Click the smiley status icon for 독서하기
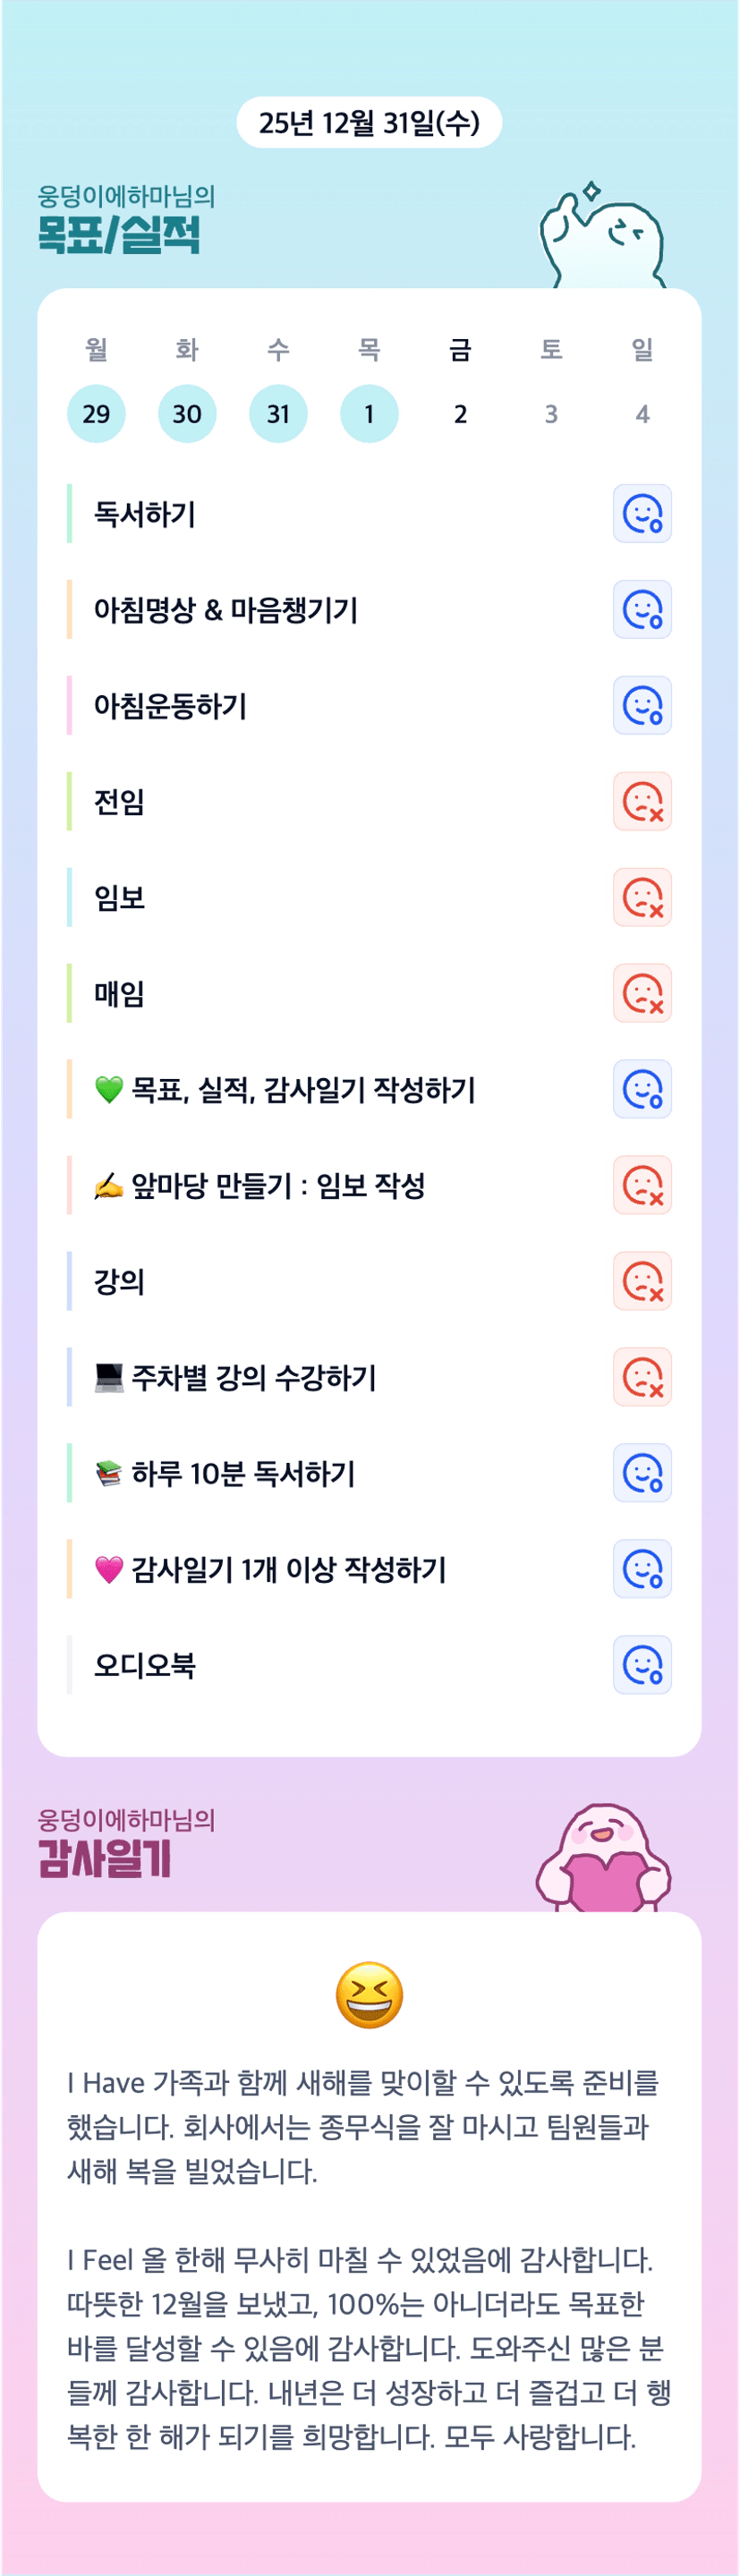This screenshot has height=2576, width=740. point(642,514)
